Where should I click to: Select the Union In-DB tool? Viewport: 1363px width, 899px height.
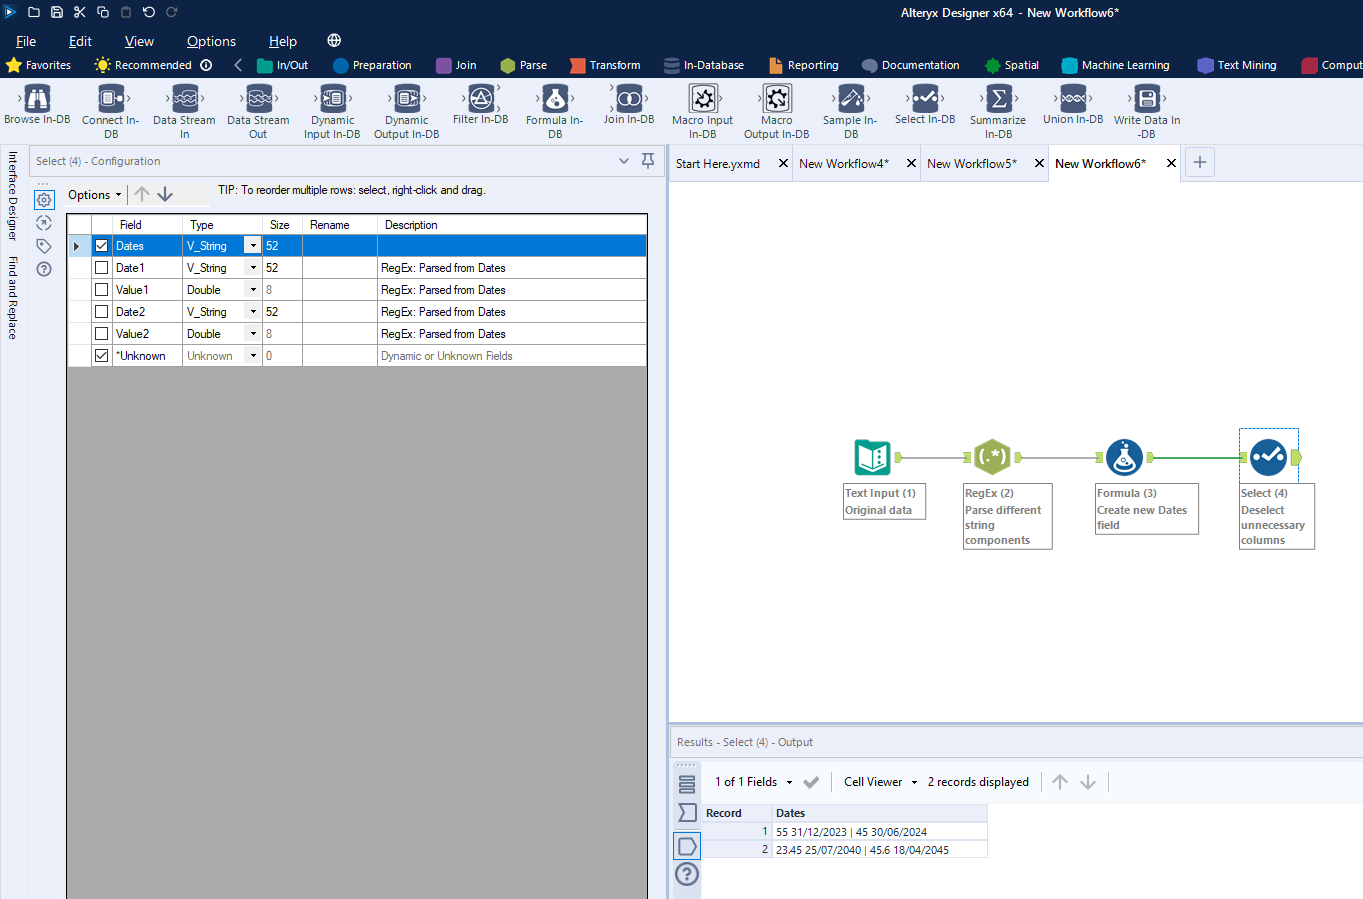(1072, 103)
